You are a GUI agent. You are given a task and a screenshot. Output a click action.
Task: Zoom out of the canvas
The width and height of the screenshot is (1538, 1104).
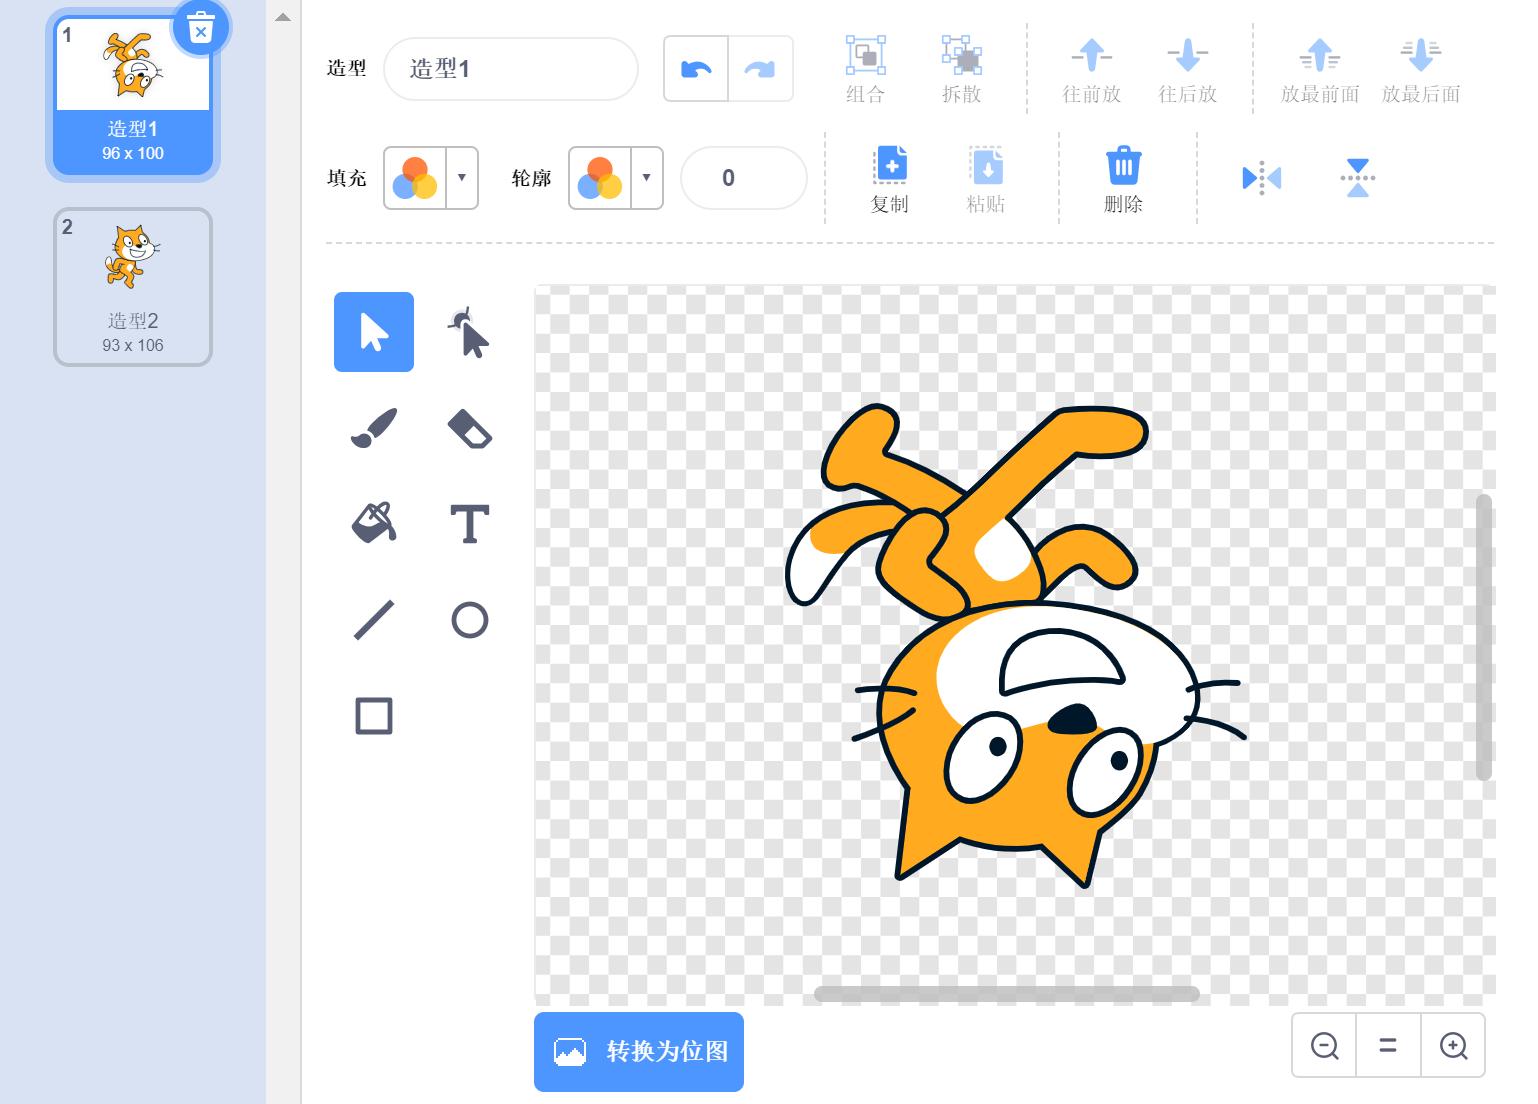click(x=1325, y=1045)
